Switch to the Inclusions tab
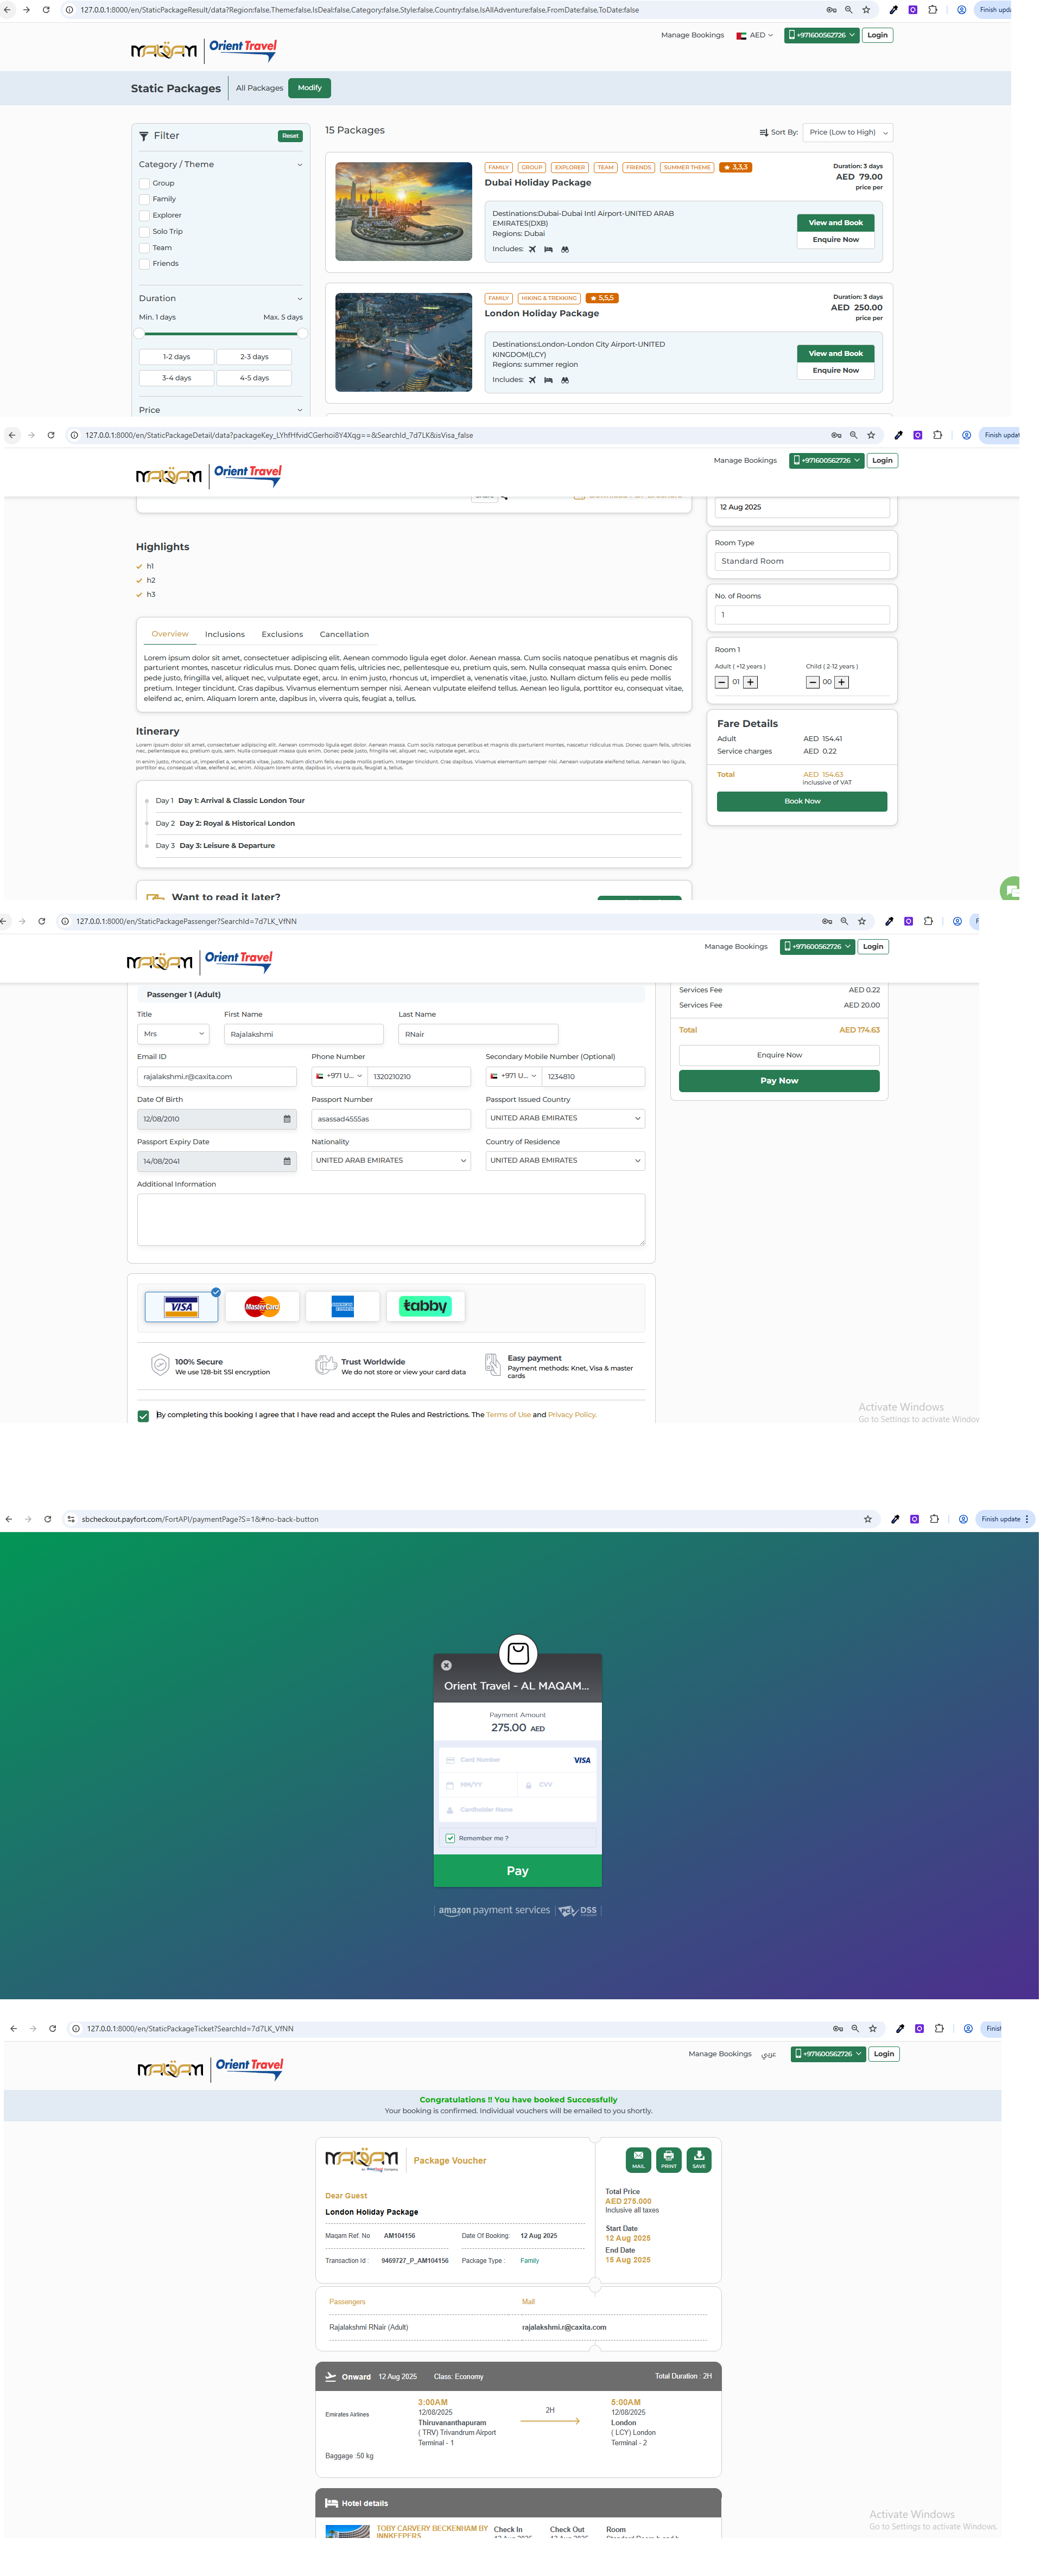 (225, 634)
